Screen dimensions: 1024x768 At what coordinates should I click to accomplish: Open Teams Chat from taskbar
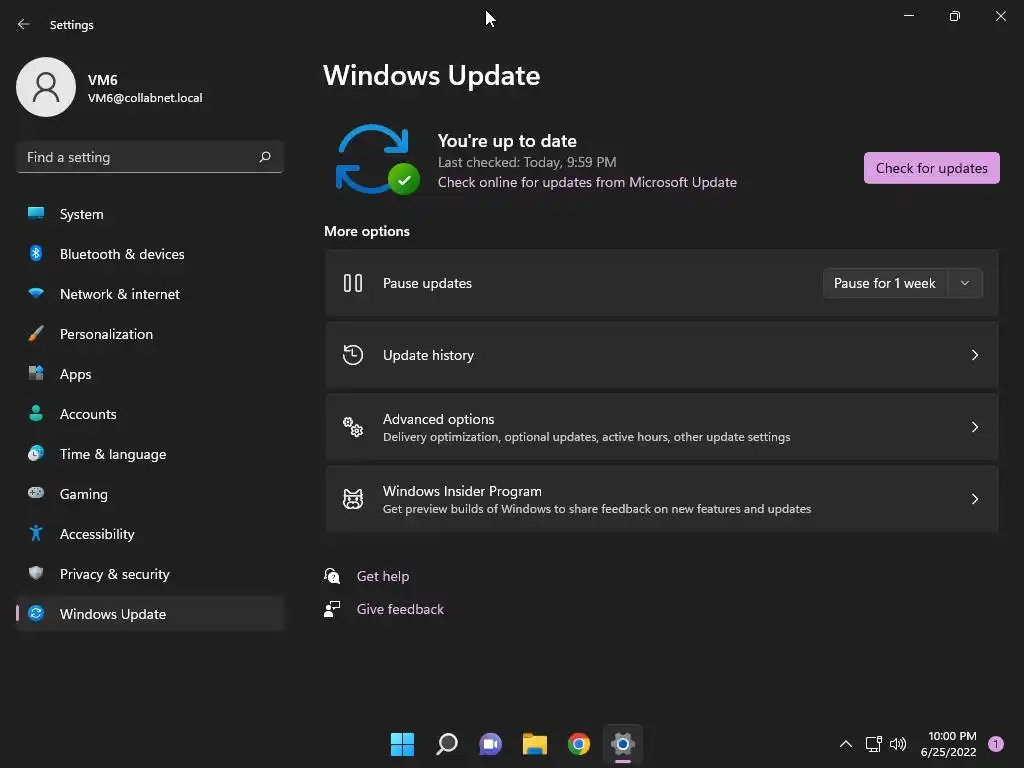pos(490,744)
